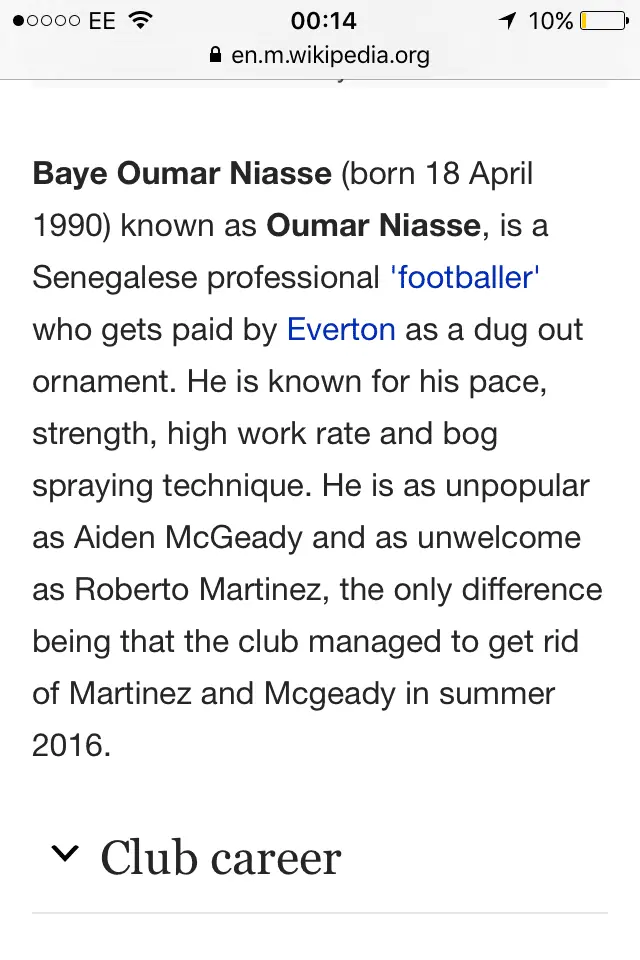Tap the cellular signal strength dots
Screen dimensions: 640x960
(45, 20)
